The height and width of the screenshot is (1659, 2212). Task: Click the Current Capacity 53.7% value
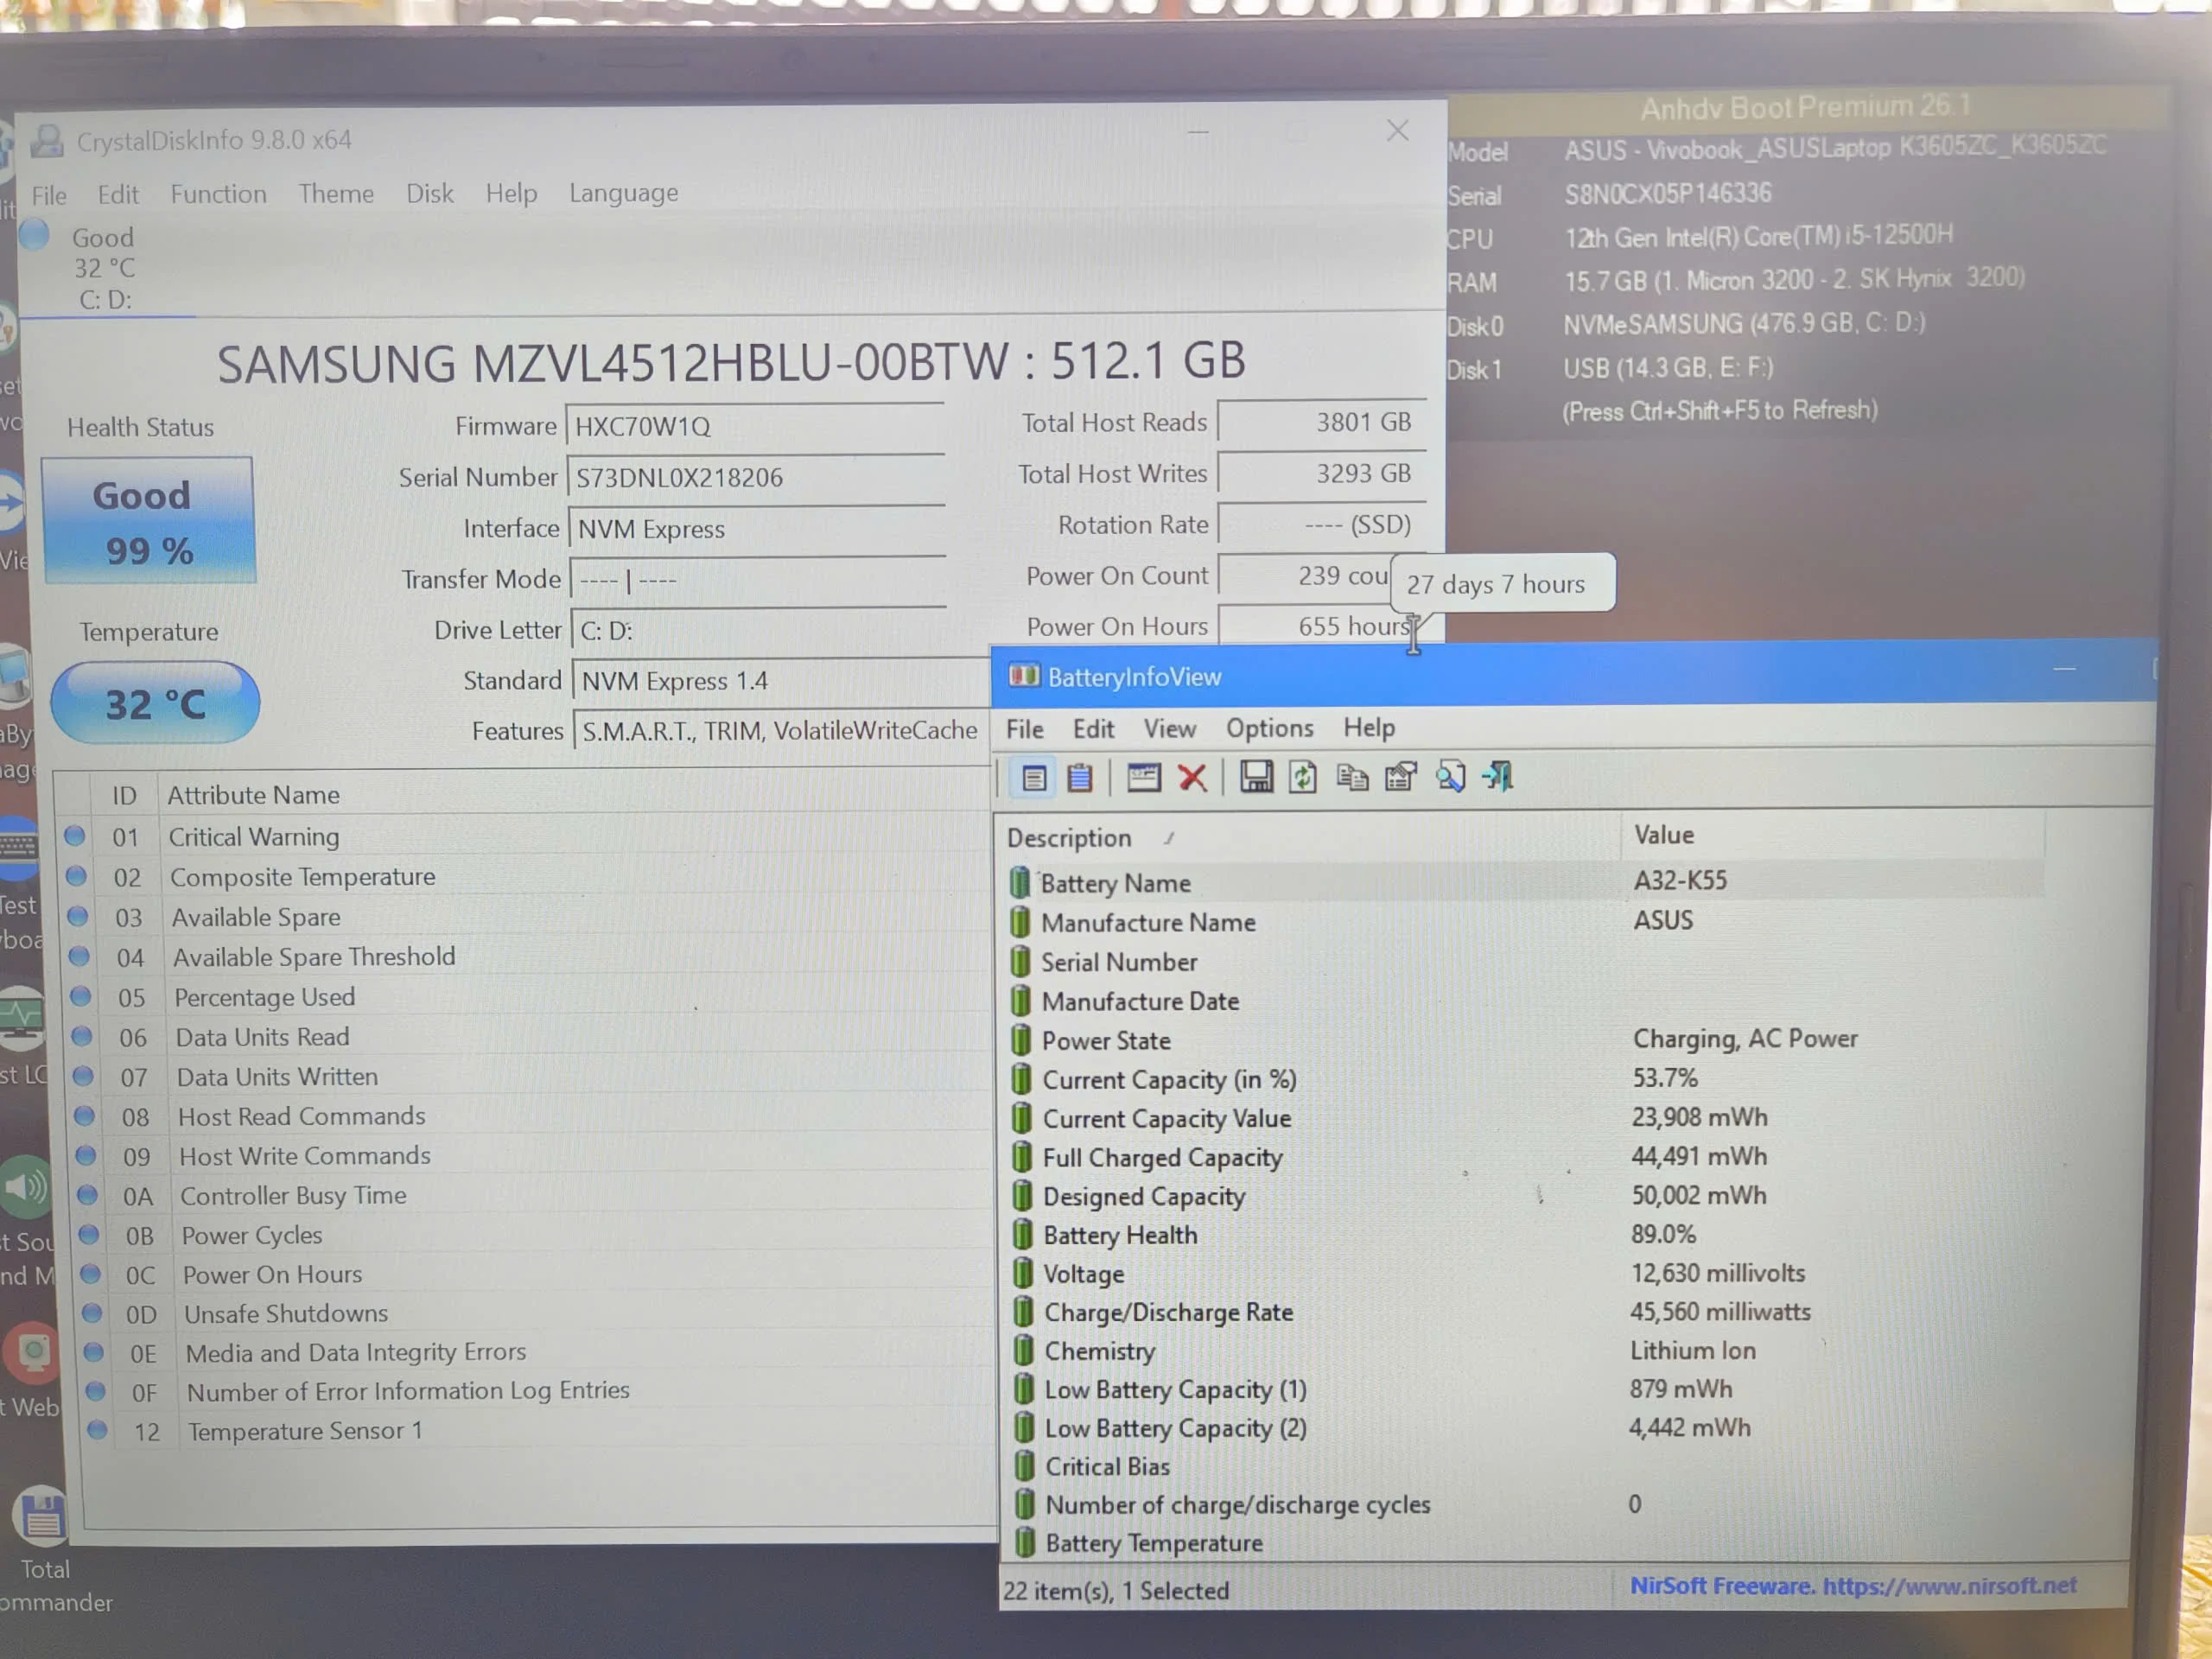(1665, 1078)
